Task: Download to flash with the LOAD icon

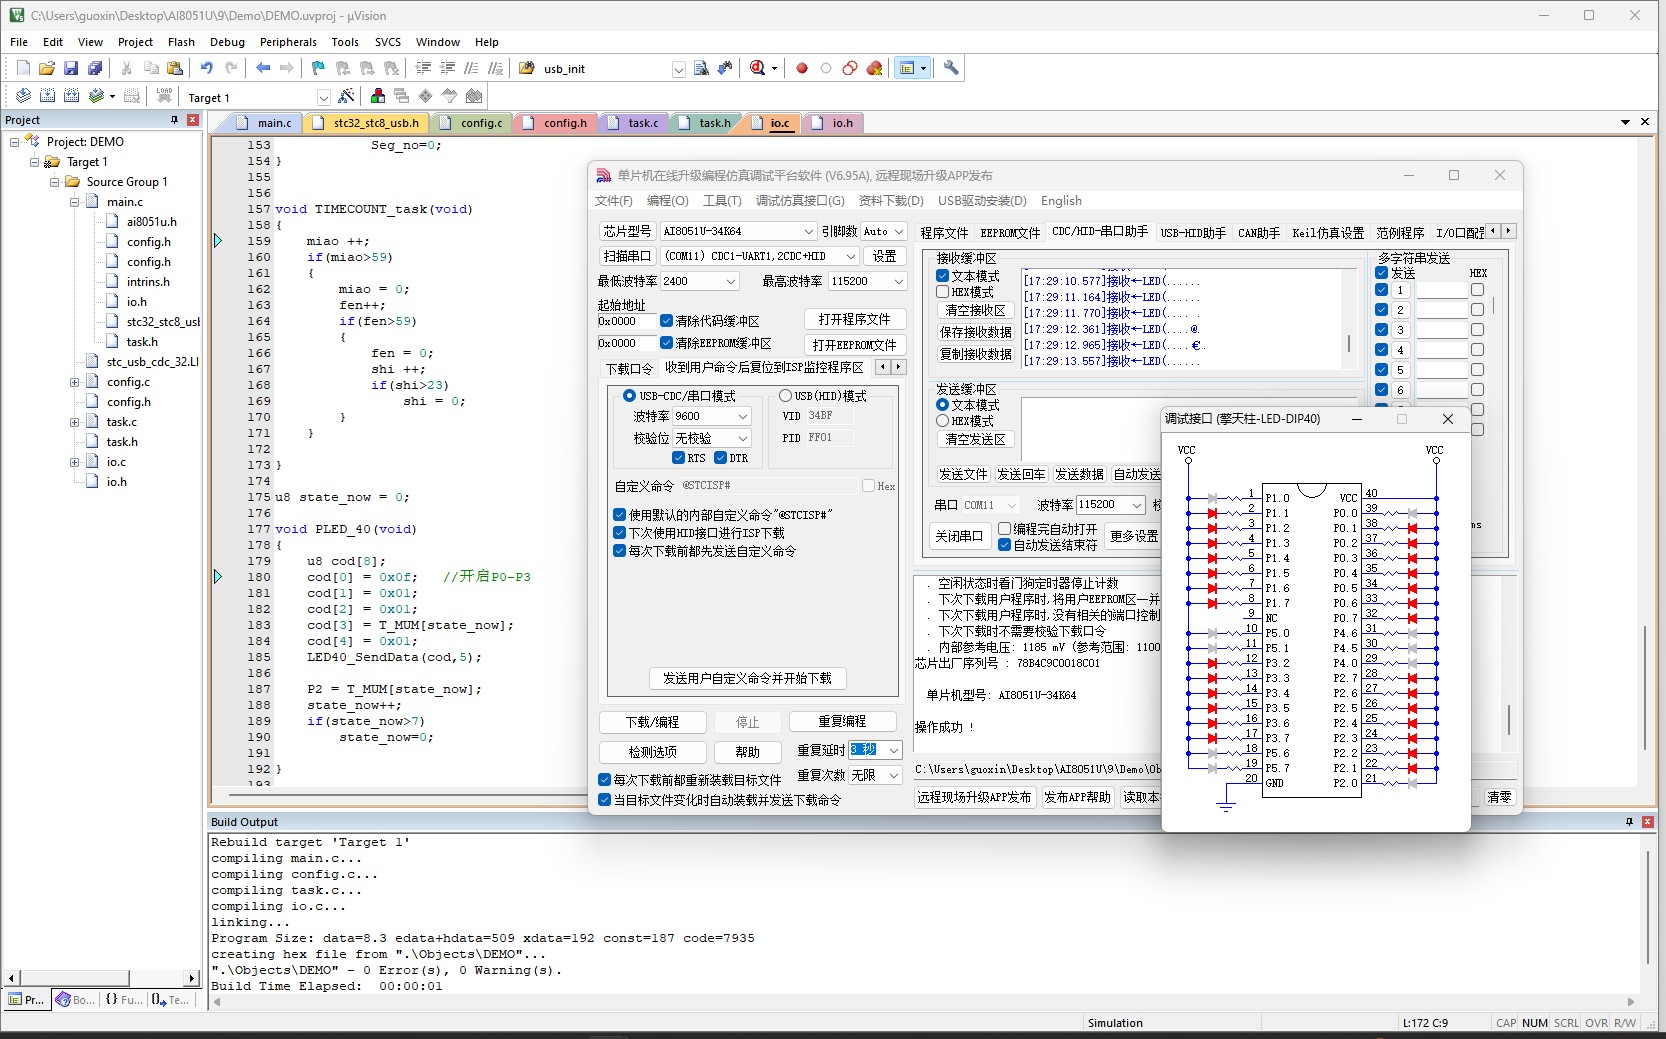Action: (x=164, y=96)
